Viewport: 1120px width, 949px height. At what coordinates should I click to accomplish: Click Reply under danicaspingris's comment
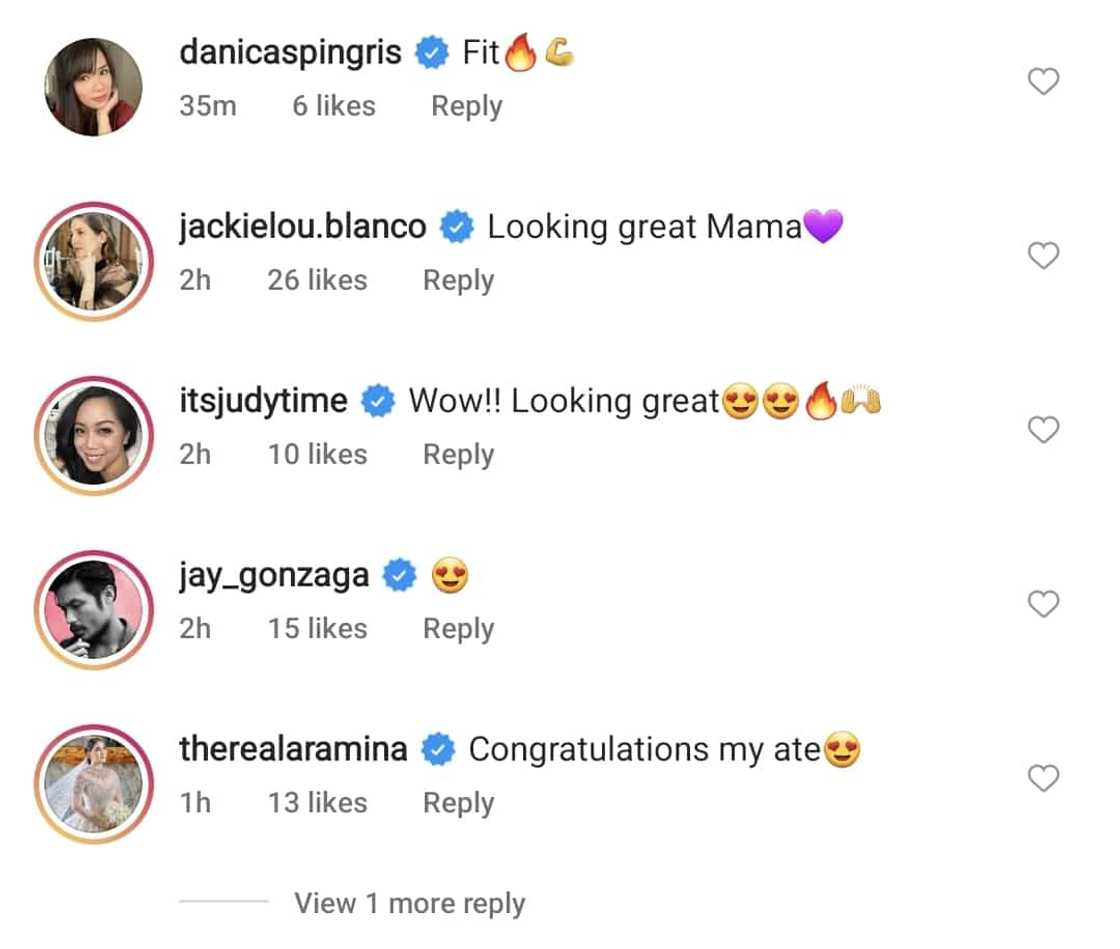point(465,106)
